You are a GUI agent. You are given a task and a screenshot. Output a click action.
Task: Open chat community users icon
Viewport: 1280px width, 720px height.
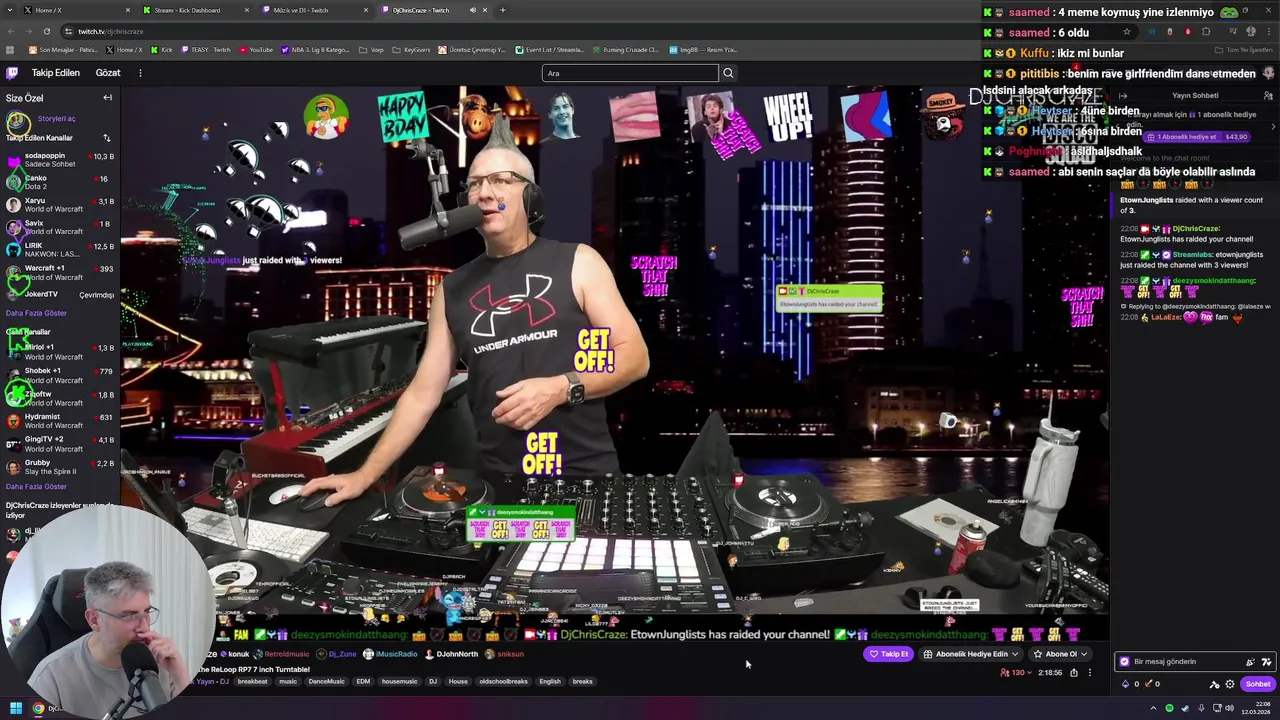pos(1268,96)
